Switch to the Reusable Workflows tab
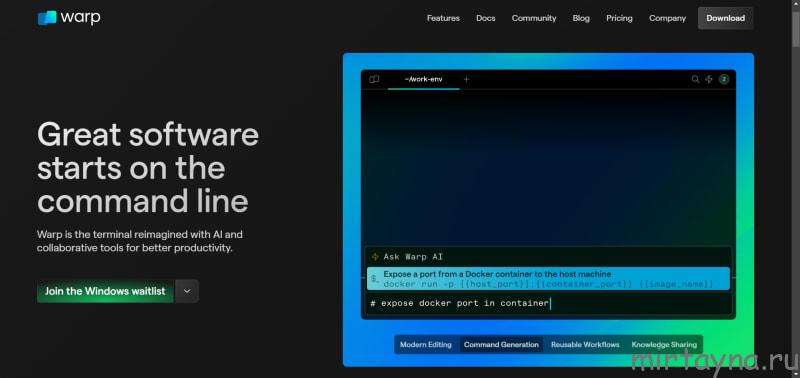 [585, 344]
